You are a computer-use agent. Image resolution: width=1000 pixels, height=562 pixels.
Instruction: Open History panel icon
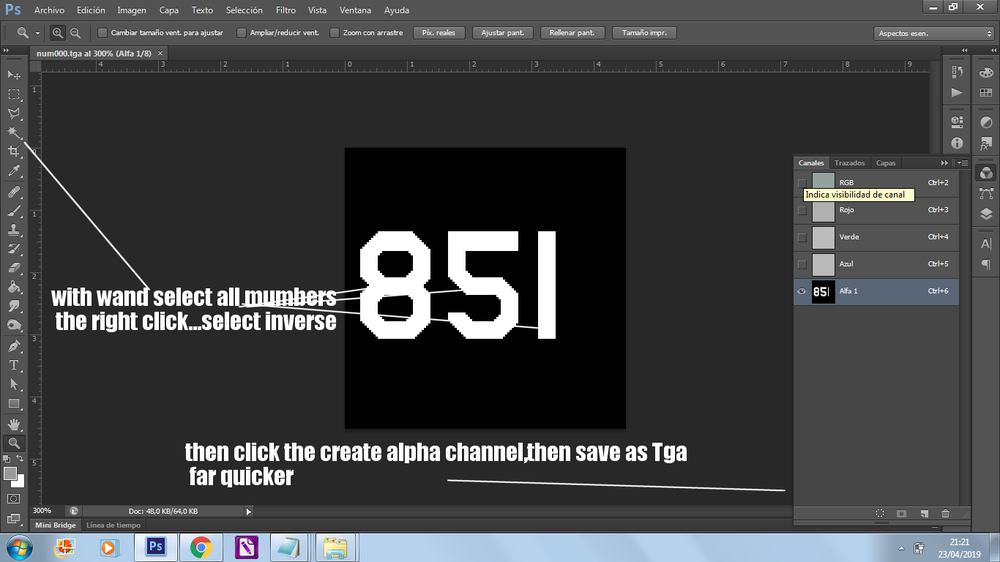957,72
